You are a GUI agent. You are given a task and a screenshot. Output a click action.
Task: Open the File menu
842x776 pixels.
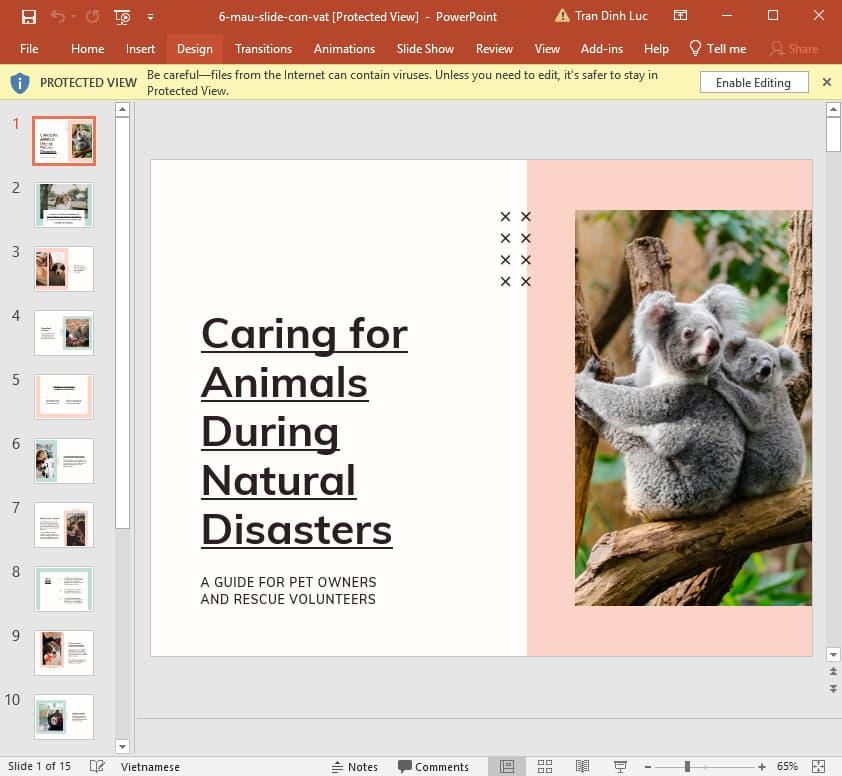pyautogui.click(x=29, y=48)
